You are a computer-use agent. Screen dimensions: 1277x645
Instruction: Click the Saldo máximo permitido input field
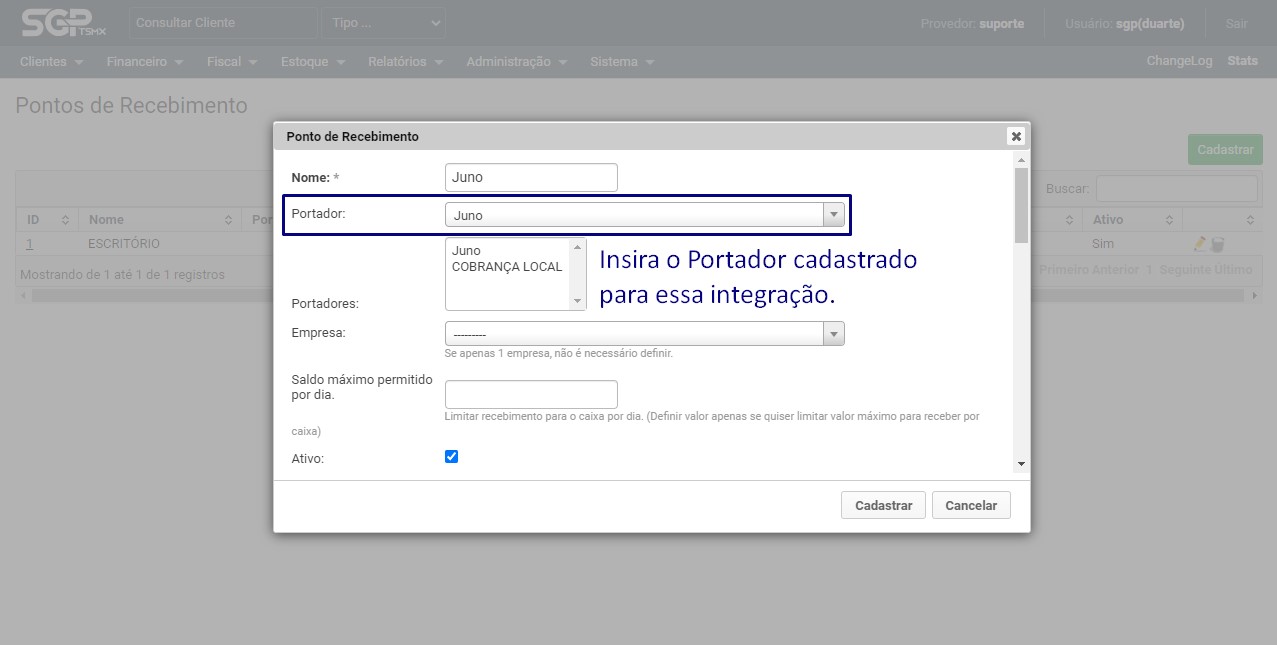531,395
